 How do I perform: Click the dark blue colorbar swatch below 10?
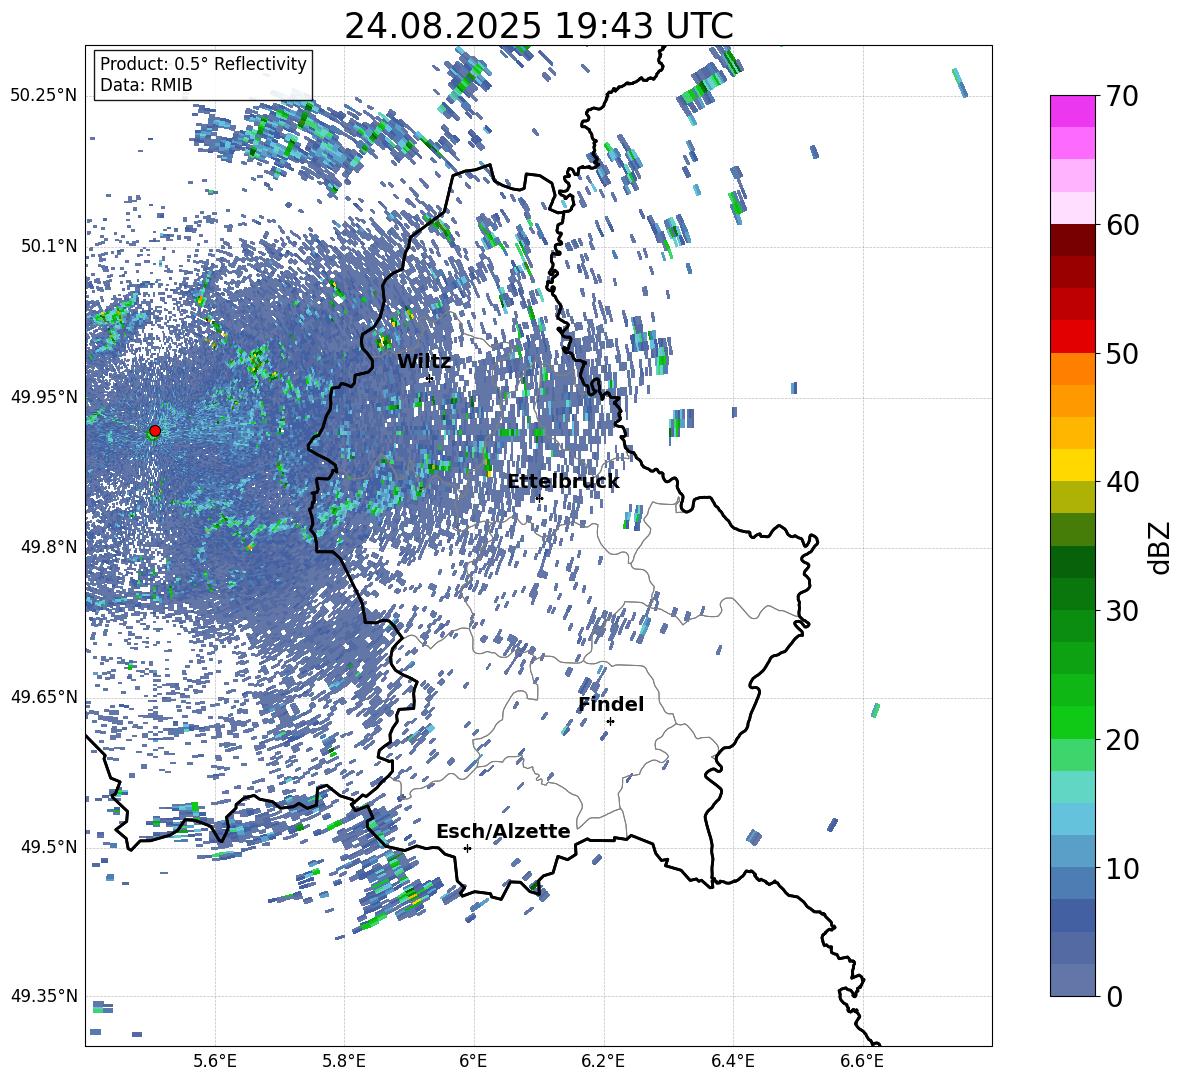[x=1072, y=915]
